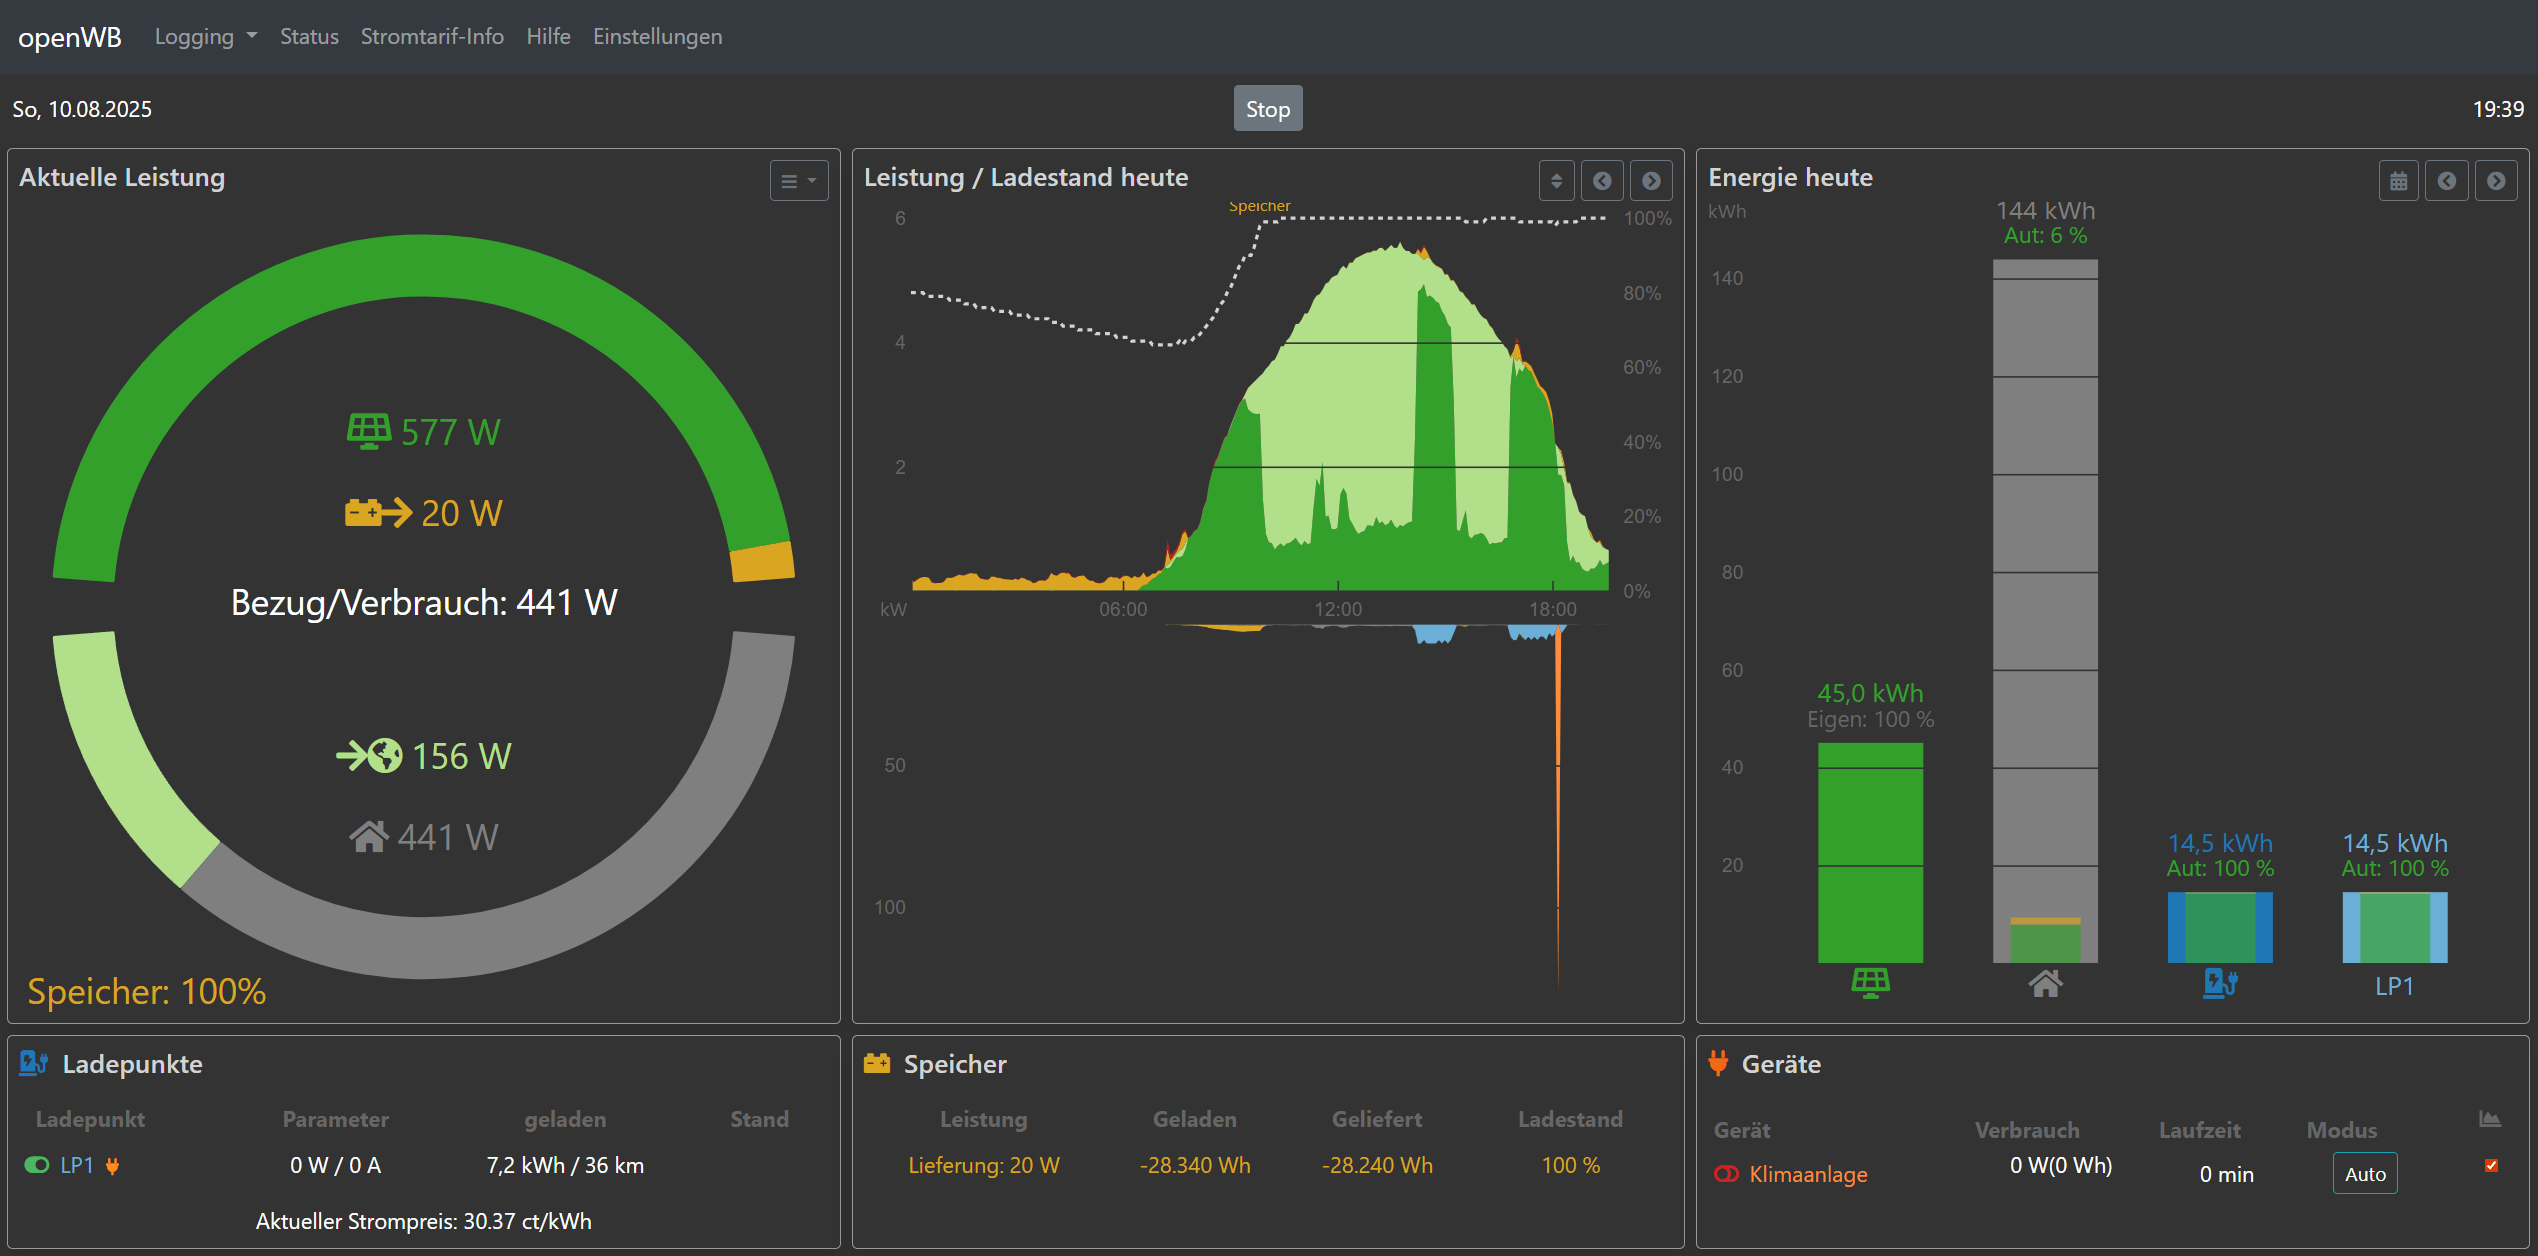This screenshot has width=2538, height=1256.
Task: Open calendar picker in Energie heute panel
Action: [2398, 181]
